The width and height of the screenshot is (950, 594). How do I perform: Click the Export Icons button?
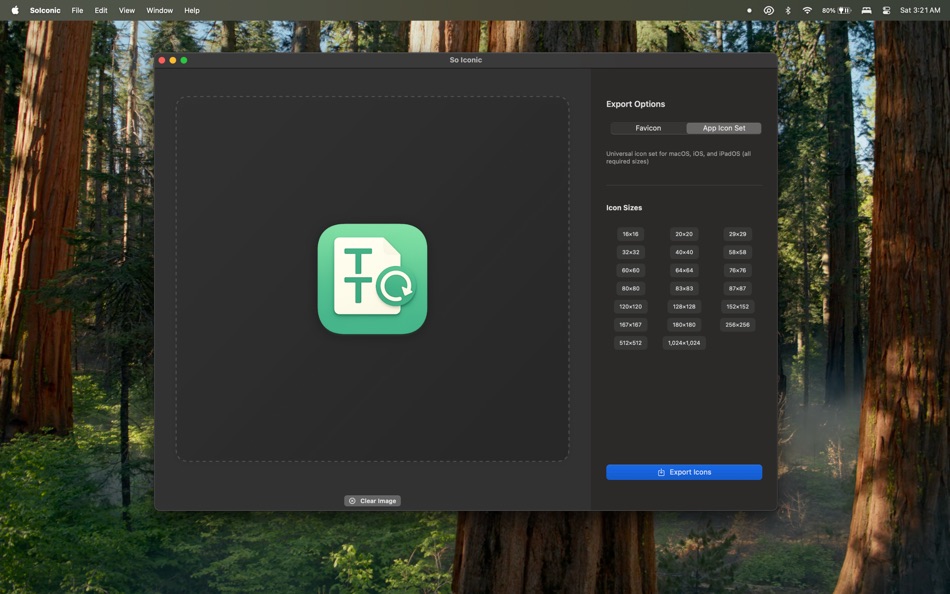683,471
